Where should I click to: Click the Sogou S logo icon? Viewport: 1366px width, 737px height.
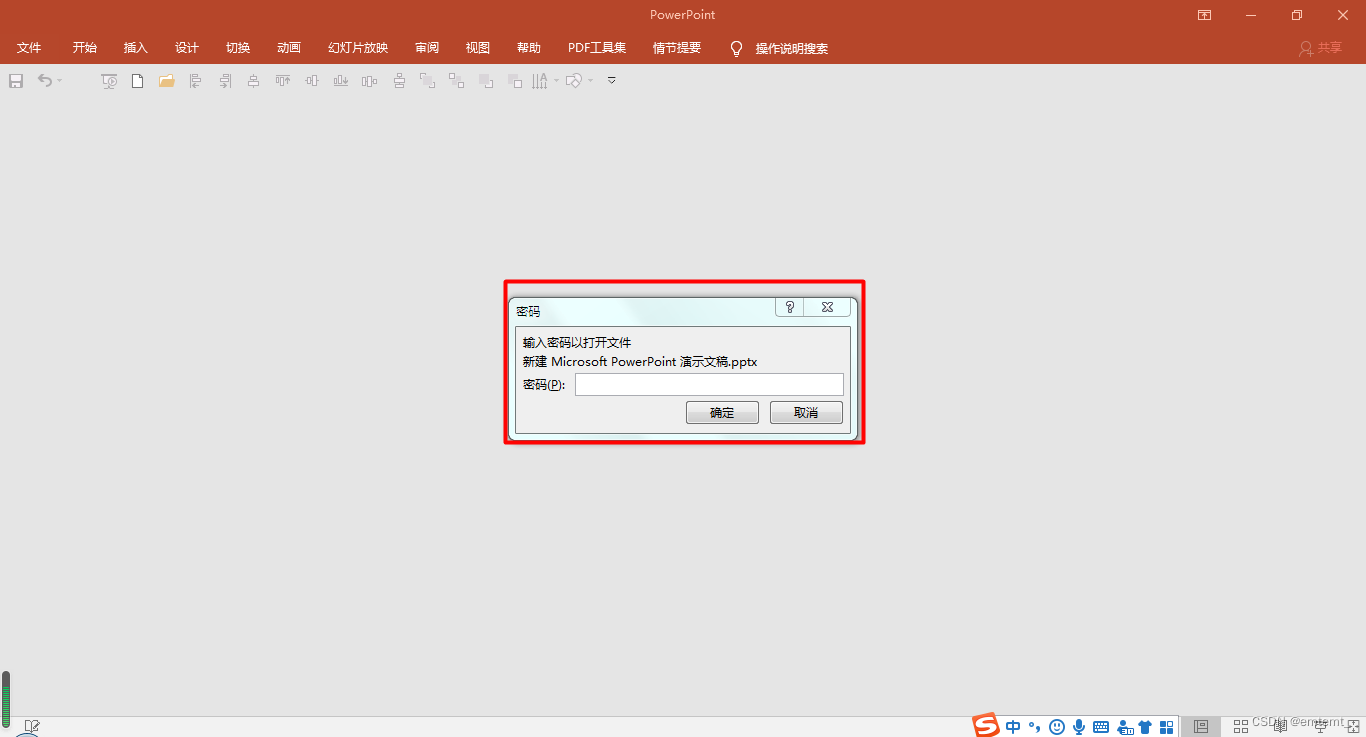point(986,726)
